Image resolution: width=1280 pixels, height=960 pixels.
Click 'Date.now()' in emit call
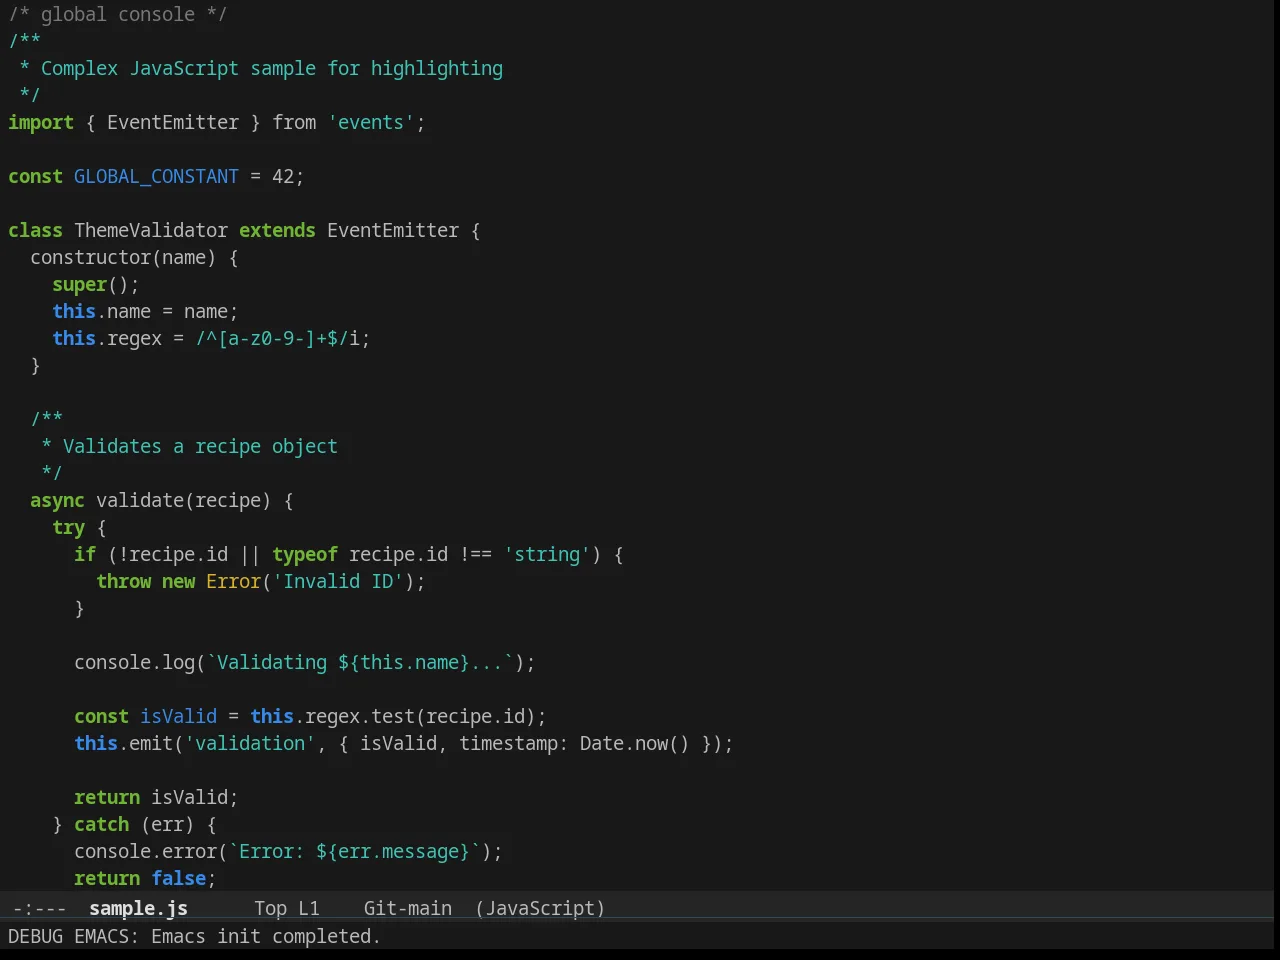(635, 743)
